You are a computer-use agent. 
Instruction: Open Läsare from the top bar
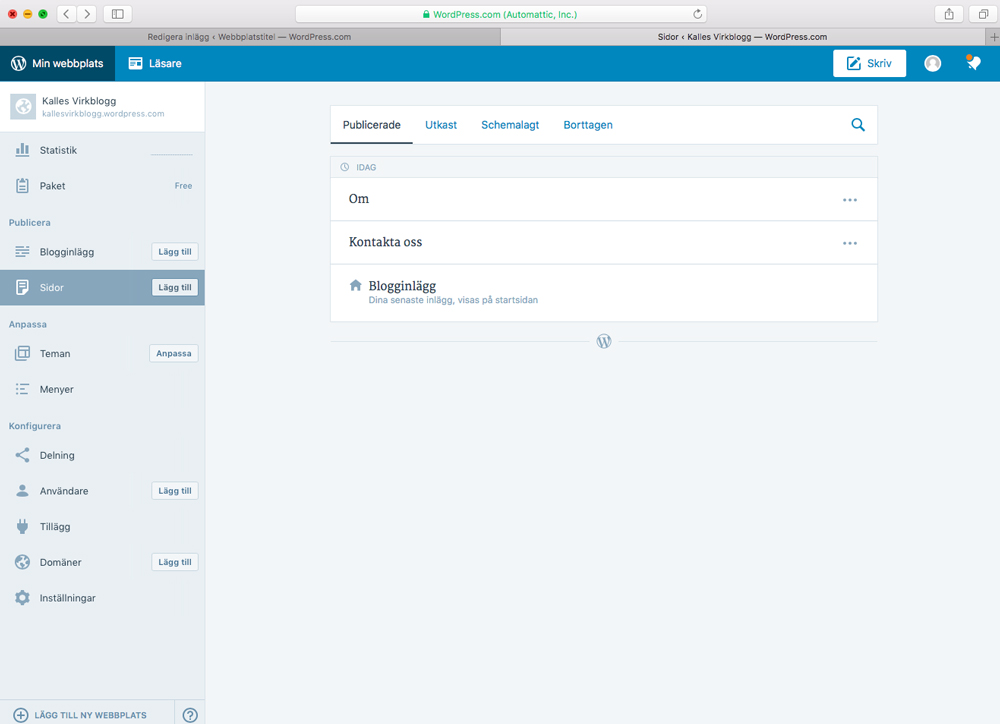[155, 63]
